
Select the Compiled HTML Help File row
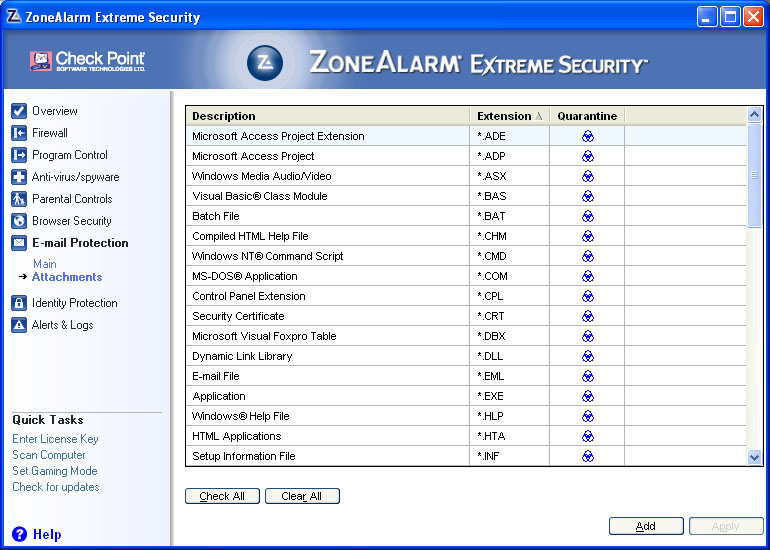point(467,236)
